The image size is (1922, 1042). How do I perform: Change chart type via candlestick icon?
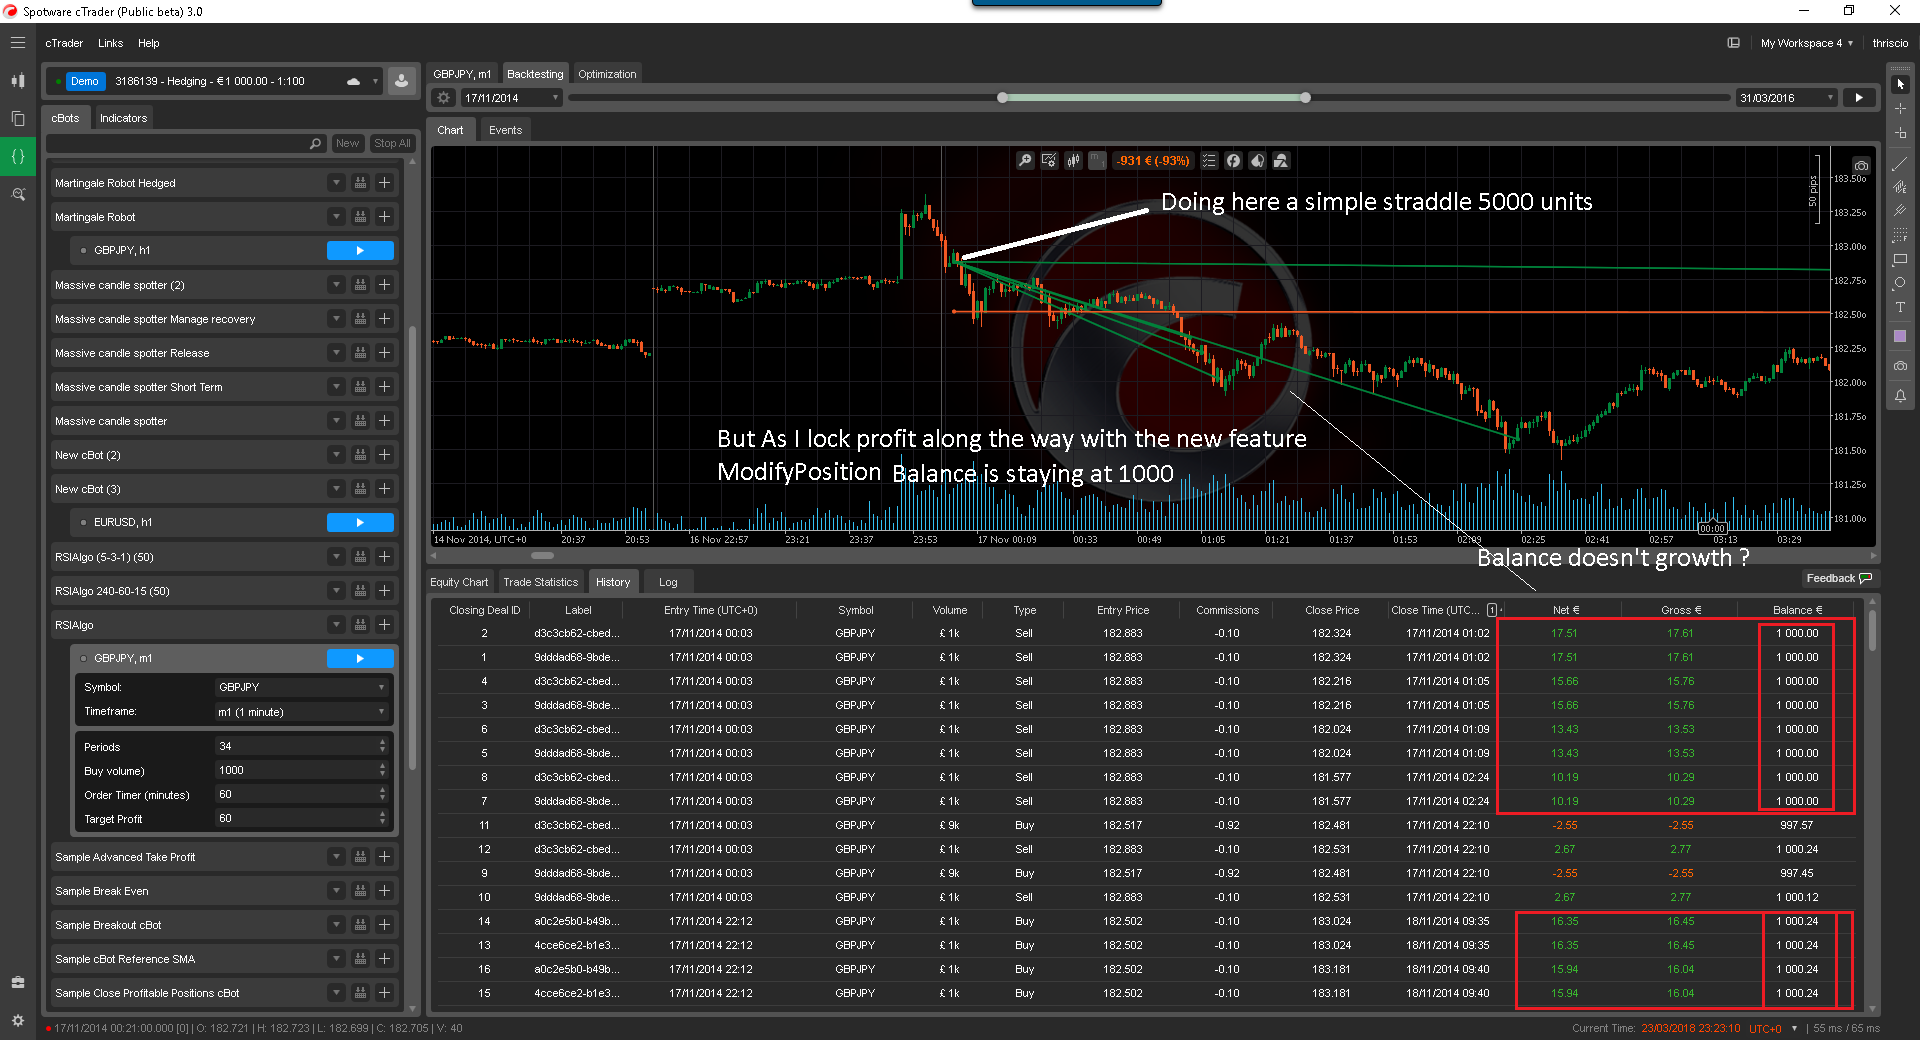tap(1073, 161)
